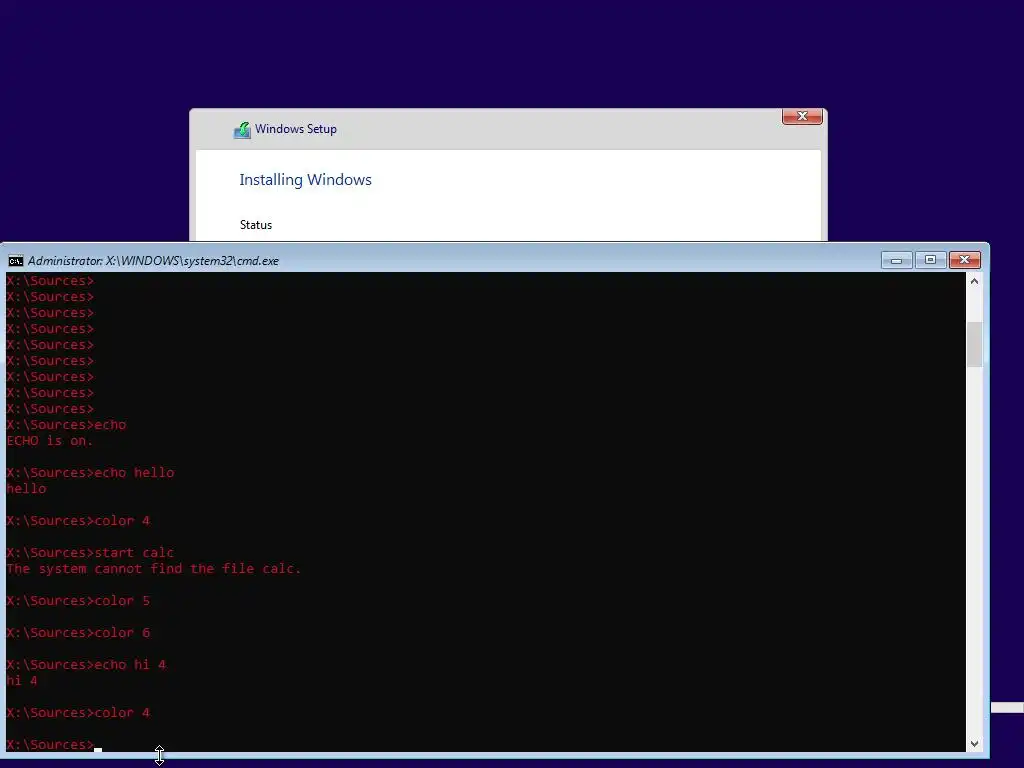This screenshot has height=768, width=1024.
Task: Click the 'Installing Windows' heading in Setup
Action: point(305,180)
